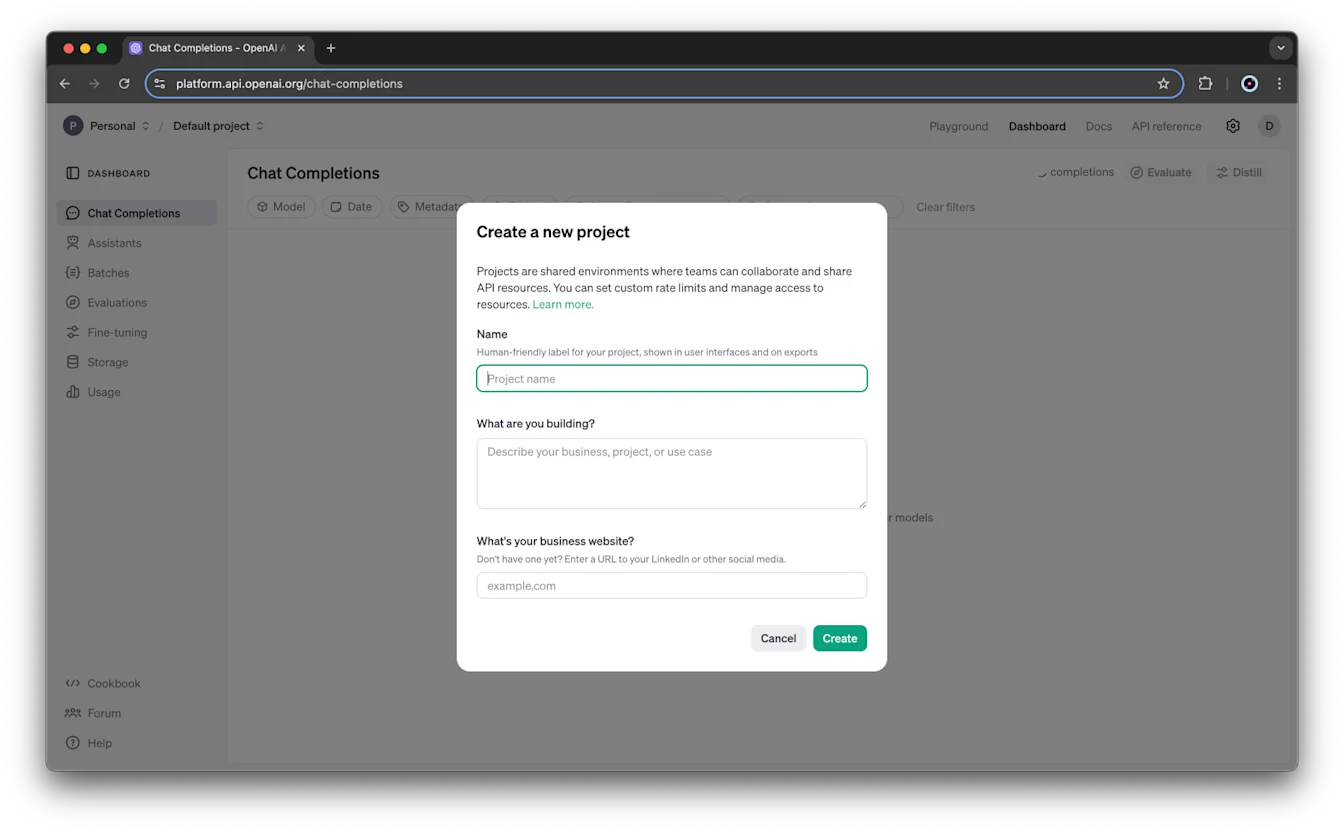Click the Model filter chip
Image resolution: width=1344 pixels, height=832 pixels.
pyautogui.click(x=281, y=207)
